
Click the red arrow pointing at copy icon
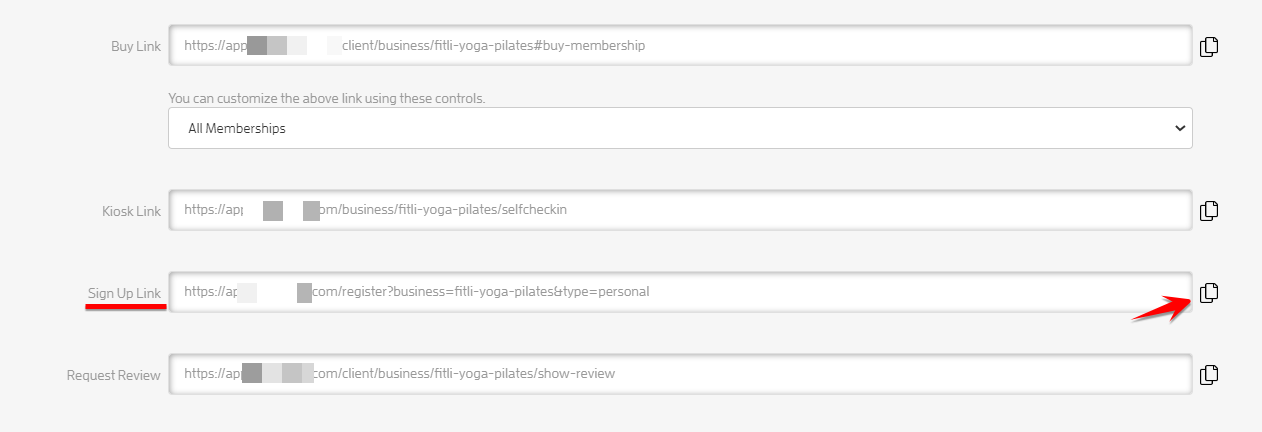pyautogui.click(x=1160, y=309)
